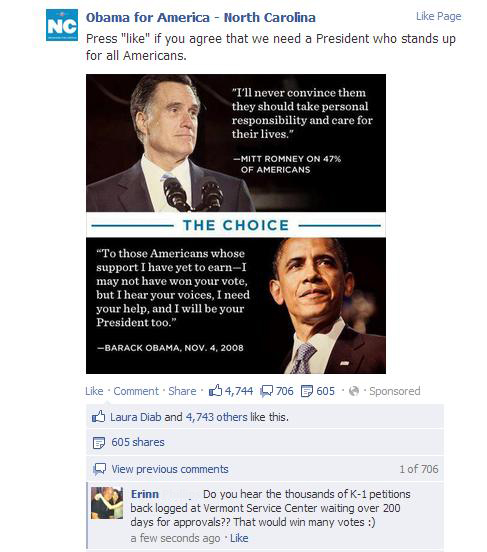Expand View previous comments
The width and height of the screenshot is (487, 552).
pos(170,469)
